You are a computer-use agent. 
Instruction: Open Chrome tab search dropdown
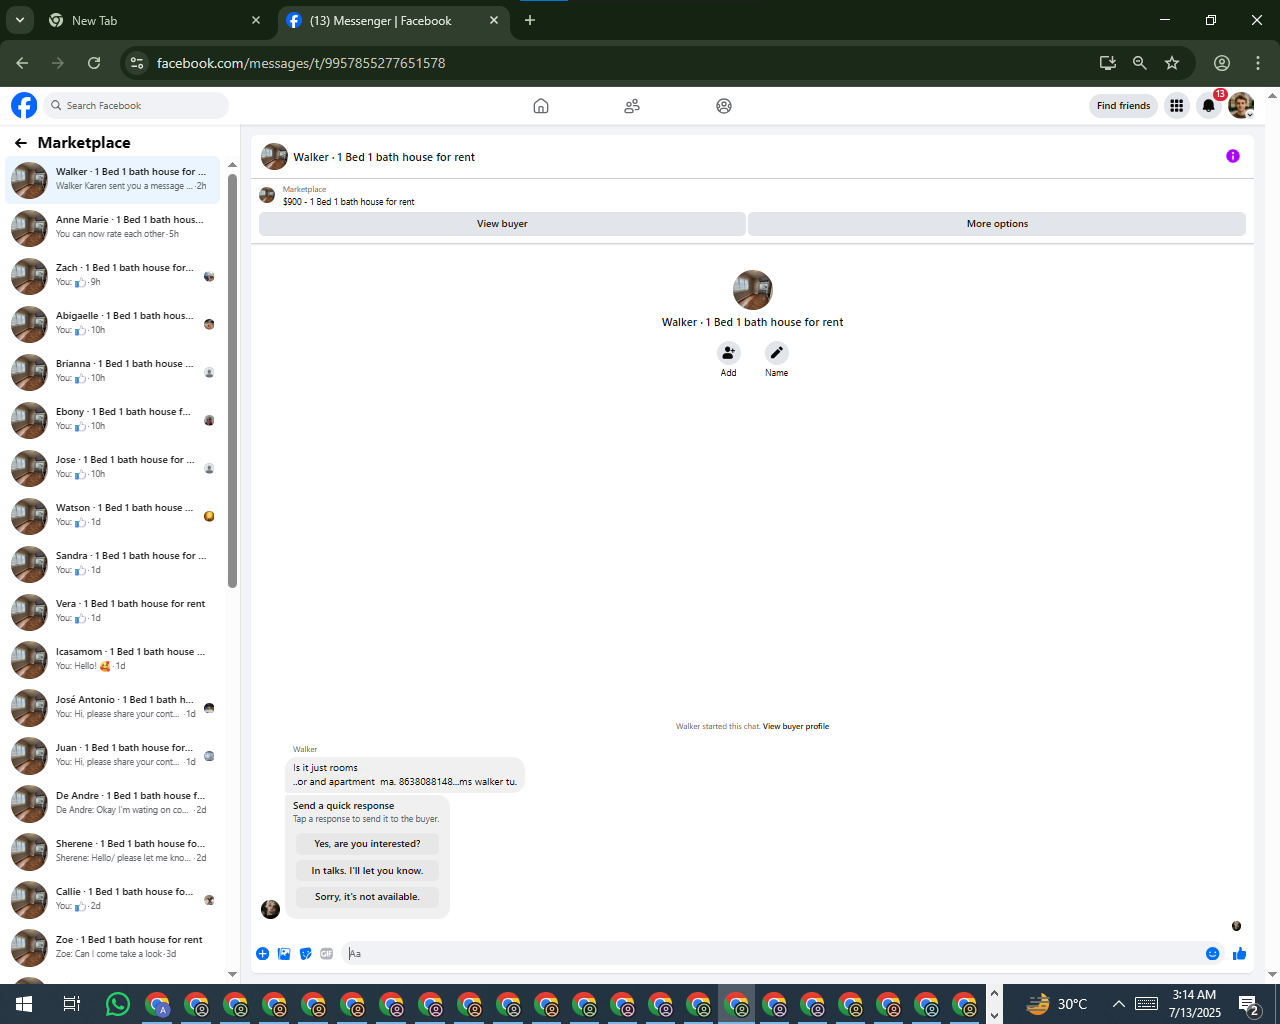click(19, 20)
